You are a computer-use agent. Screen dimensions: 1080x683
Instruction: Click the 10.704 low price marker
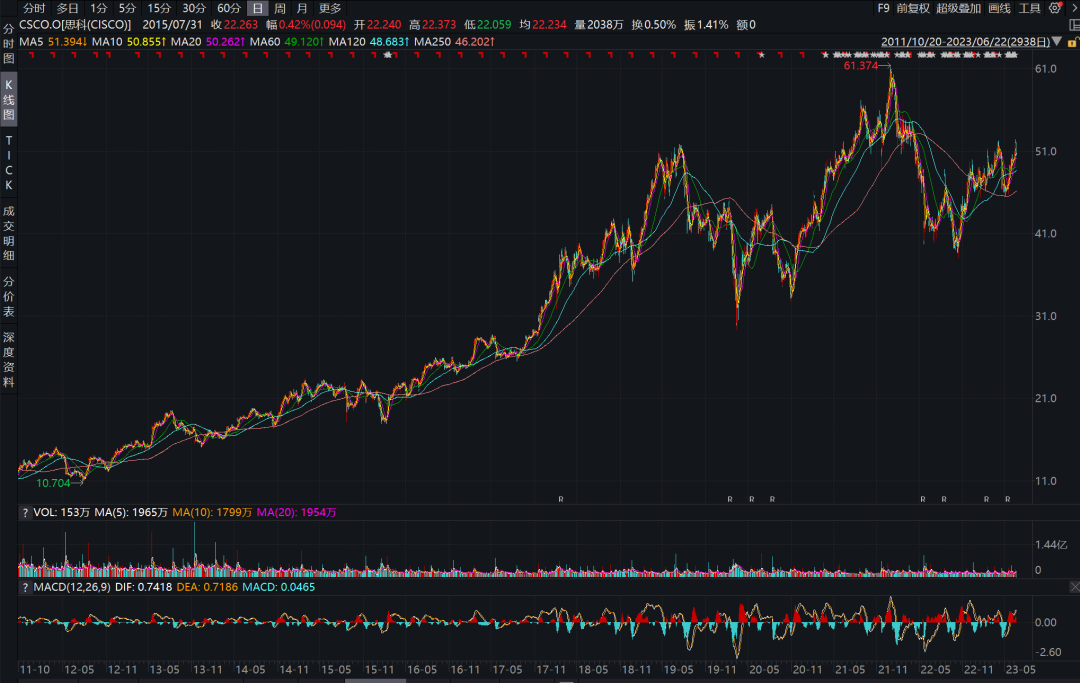coord(53,483)
